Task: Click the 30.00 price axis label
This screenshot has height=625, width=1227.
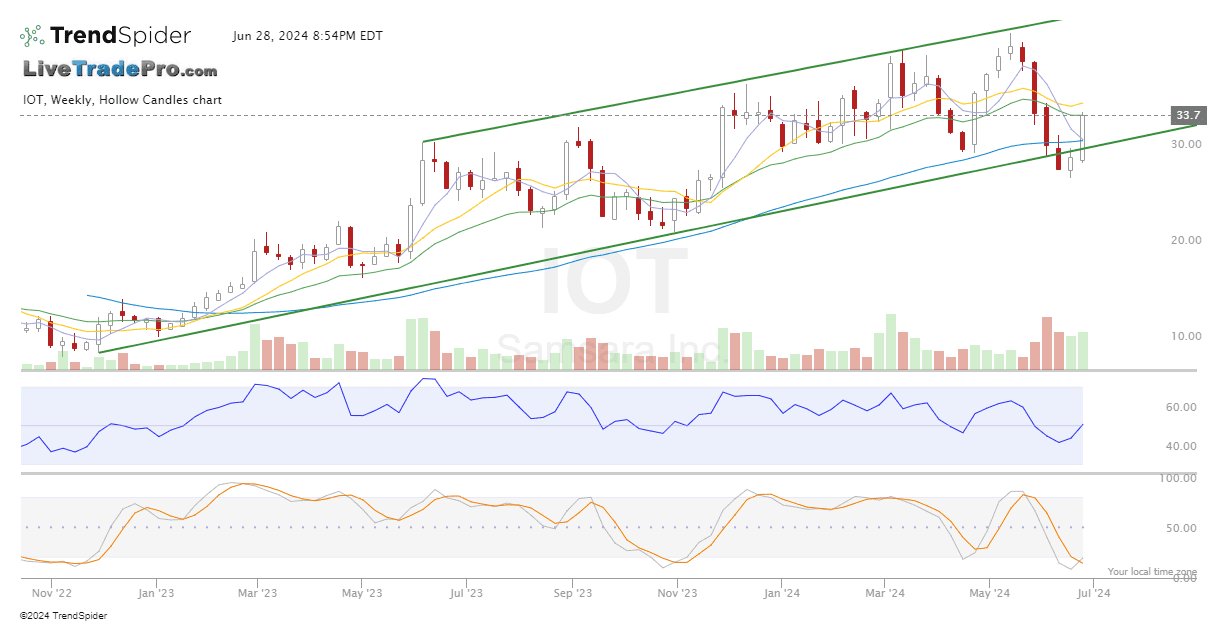Action: 1187,144
